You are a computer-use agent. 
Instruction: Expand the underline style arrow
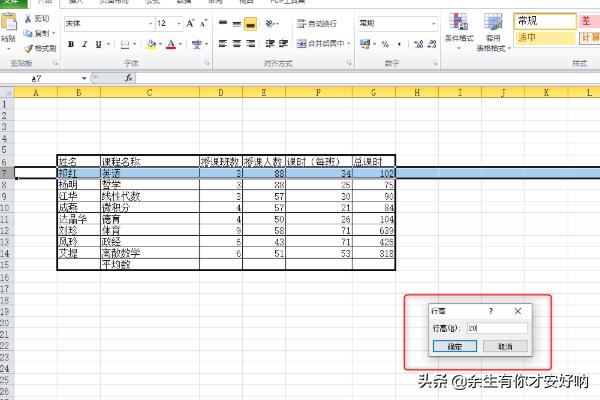108,44
